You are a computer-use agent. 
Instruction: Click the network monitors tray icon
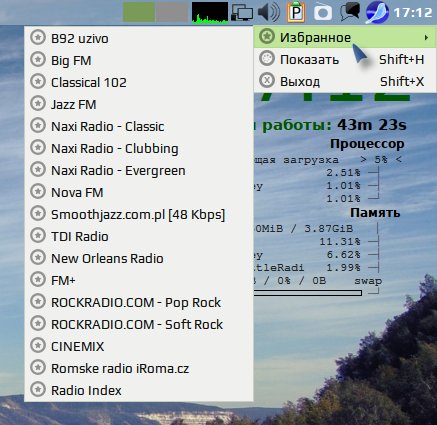242,13
